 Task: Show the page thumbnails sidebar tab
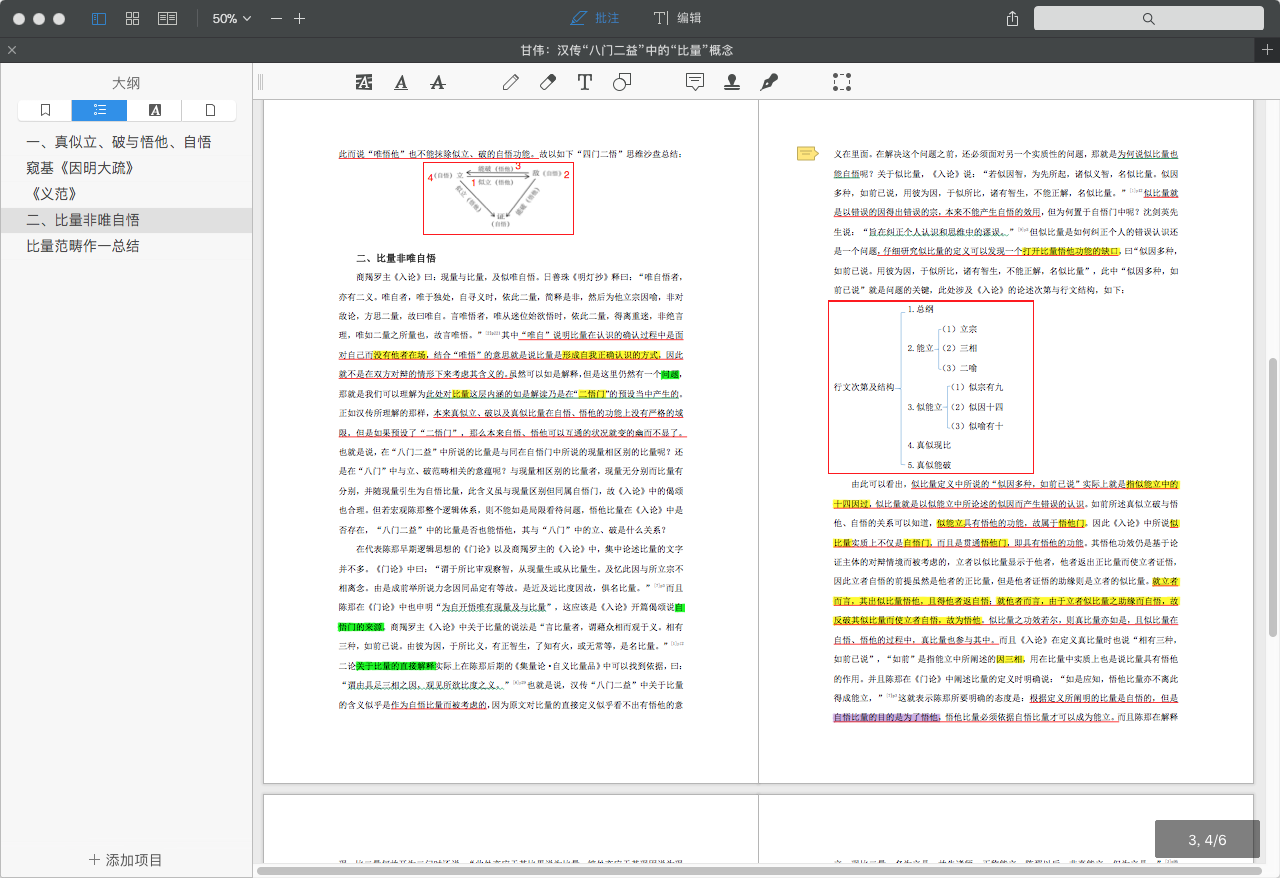[209, 110]
